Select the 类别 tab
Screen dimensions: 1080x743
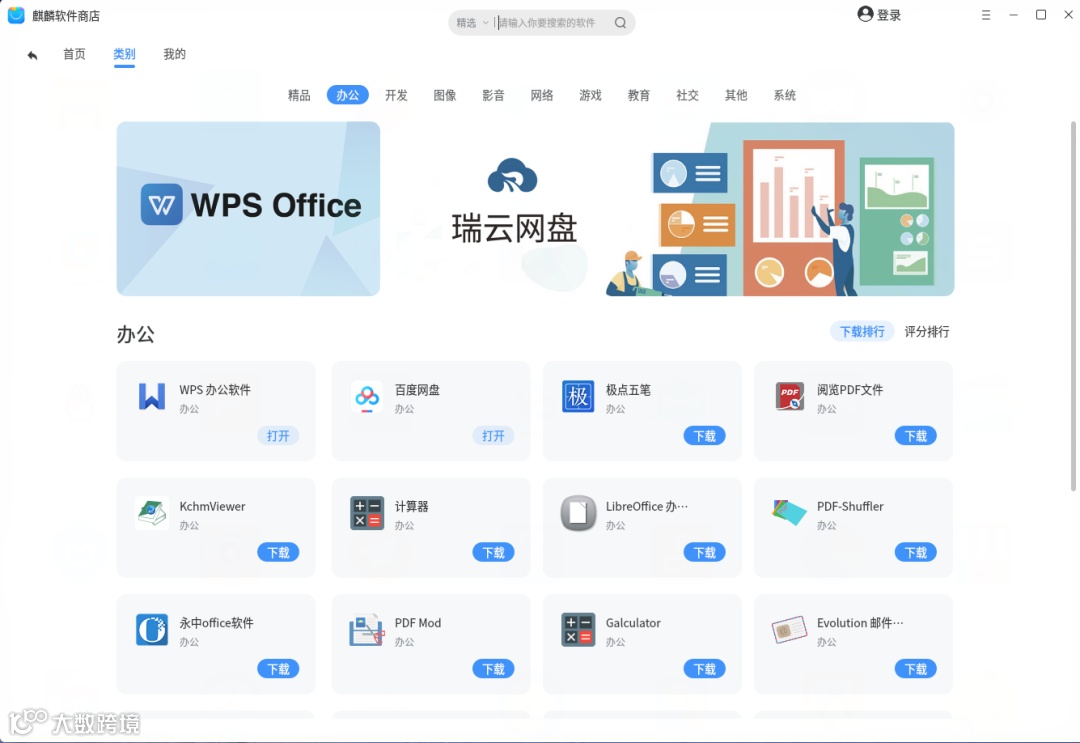tap(124, 54)
